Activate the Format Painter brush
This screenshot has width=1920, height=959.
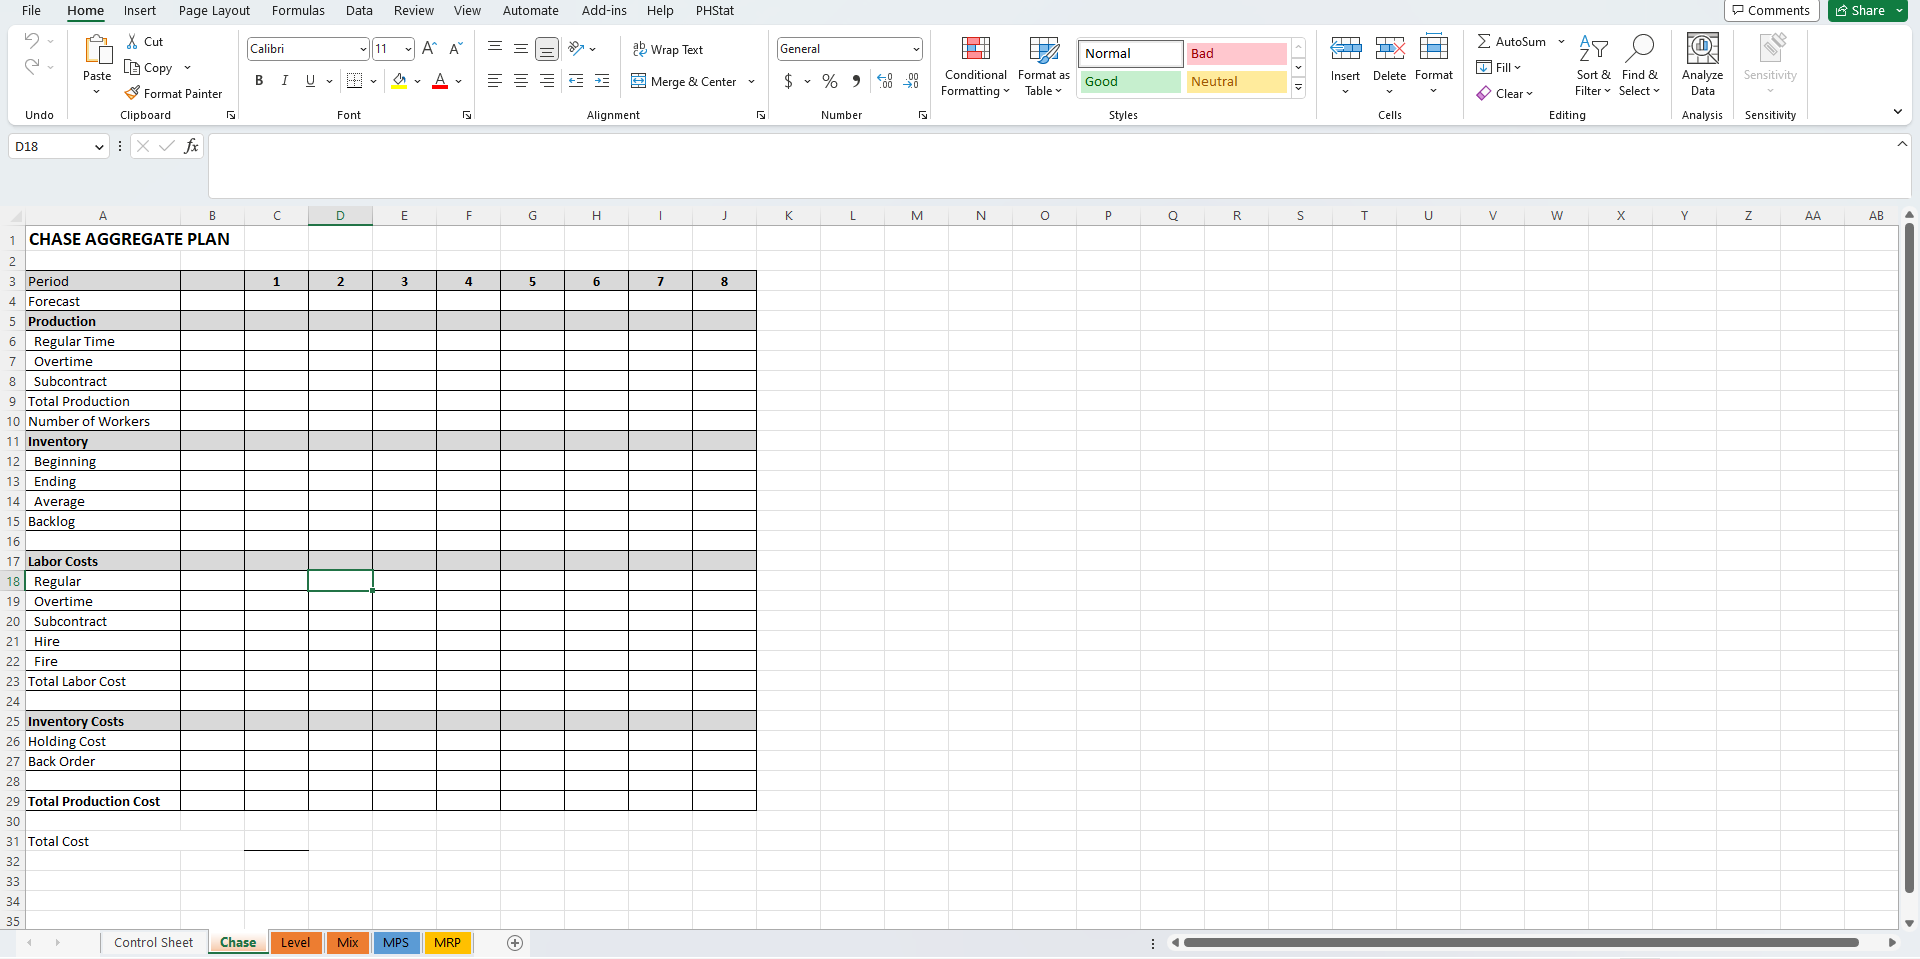pos(132,93)
